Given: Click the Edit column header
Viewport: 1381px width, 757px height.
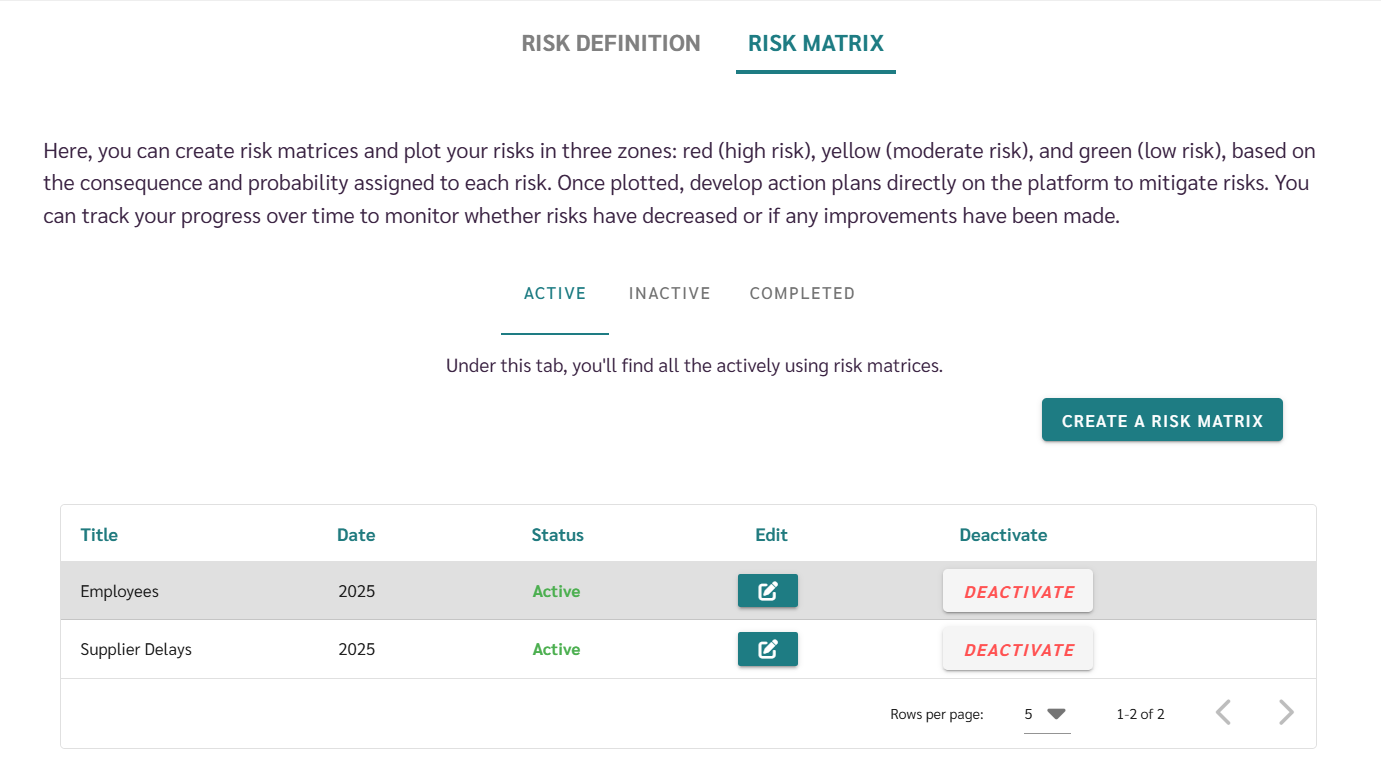Looking at the screenshot, I should pos(771,535).
